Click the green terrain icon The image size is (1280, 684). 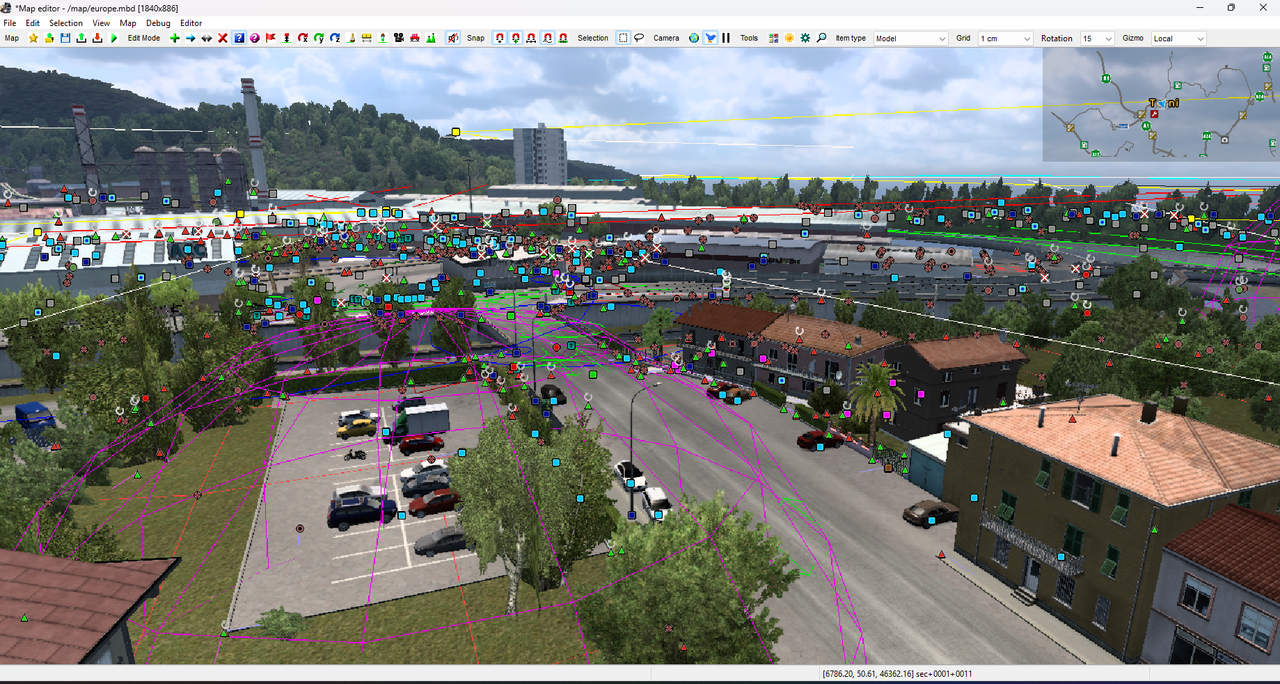point(431,38)
